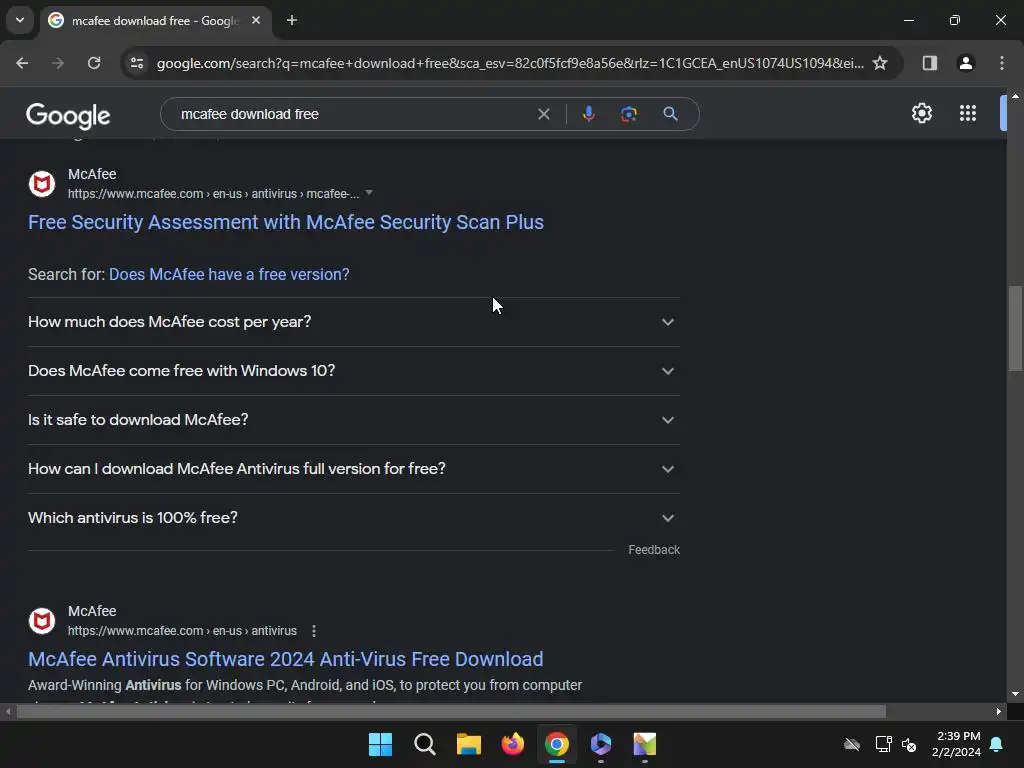Image resolution: width=1024 pixels, height=768 pixels.
Task: Open three-dot options for second McAfee result
Action: click(x=314, y=631)
